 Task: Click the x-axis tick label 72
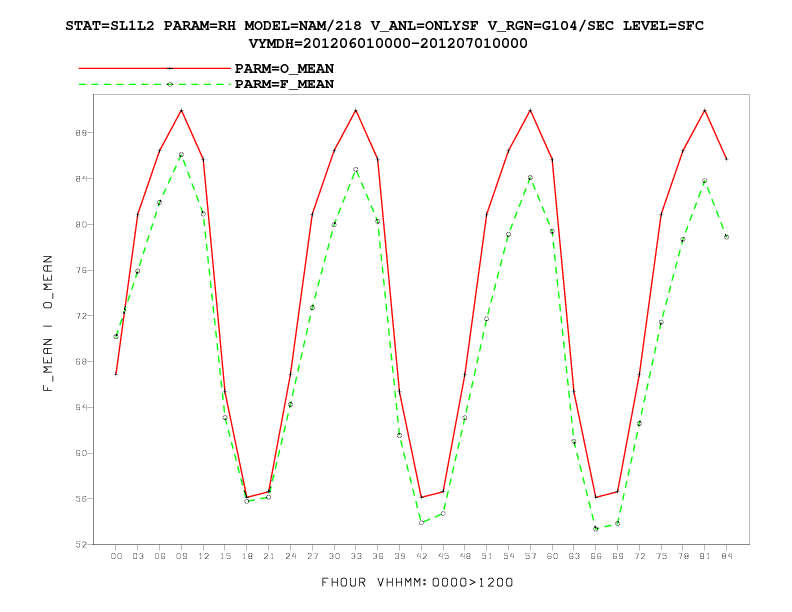point(639,556)
